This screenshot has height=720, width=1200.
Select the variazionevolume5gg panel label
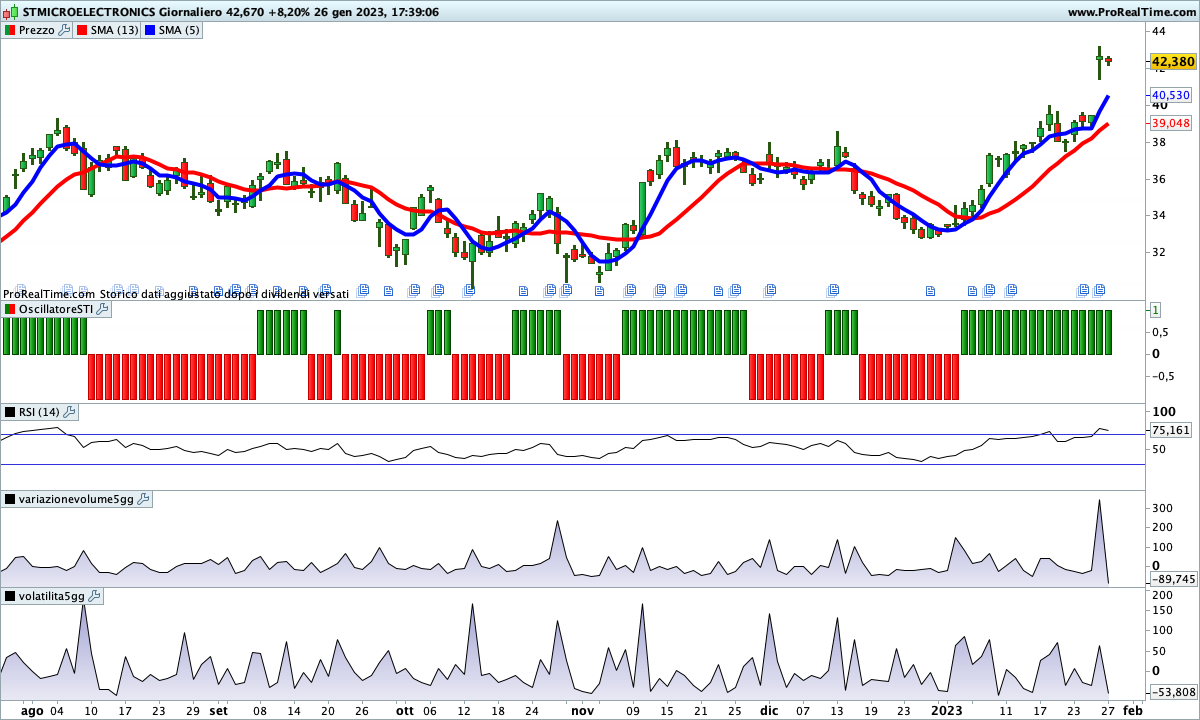(x=76, y=498)
